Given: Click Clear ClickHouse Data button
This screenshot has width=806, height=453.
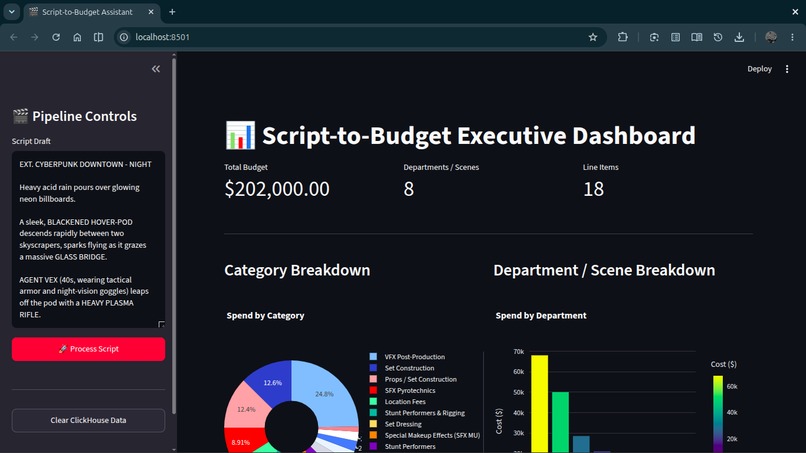Looking at the screenshot, I should pos(88,420).
